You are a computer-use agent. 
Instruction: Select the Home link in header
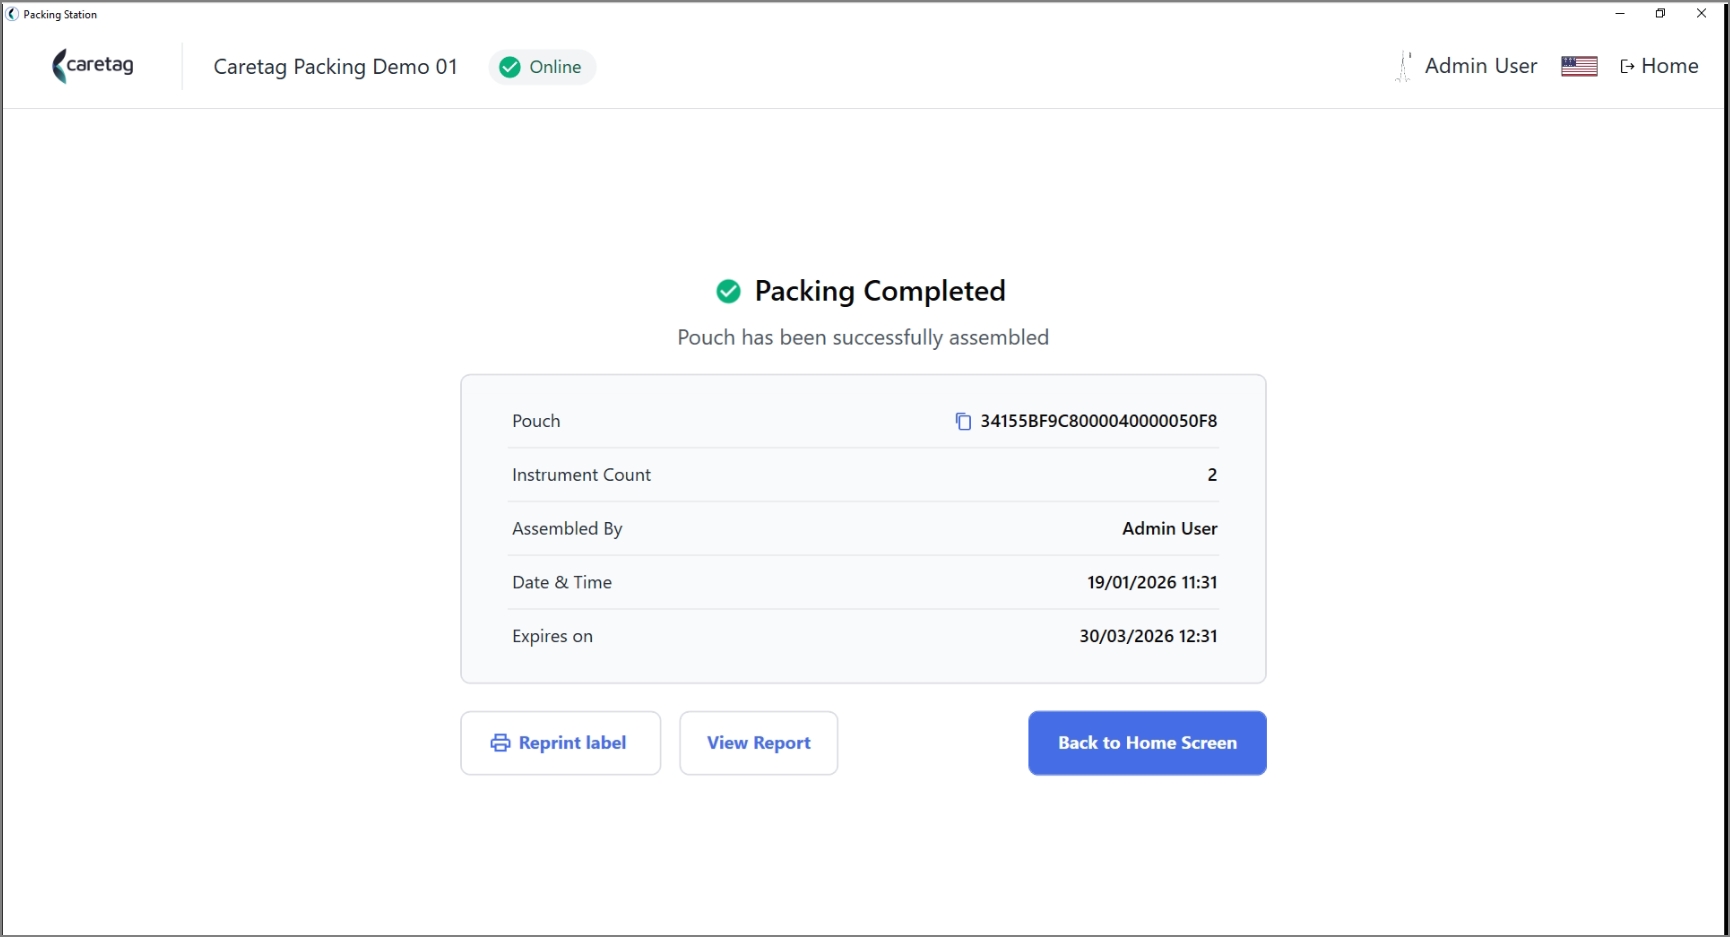(1659, 66)
